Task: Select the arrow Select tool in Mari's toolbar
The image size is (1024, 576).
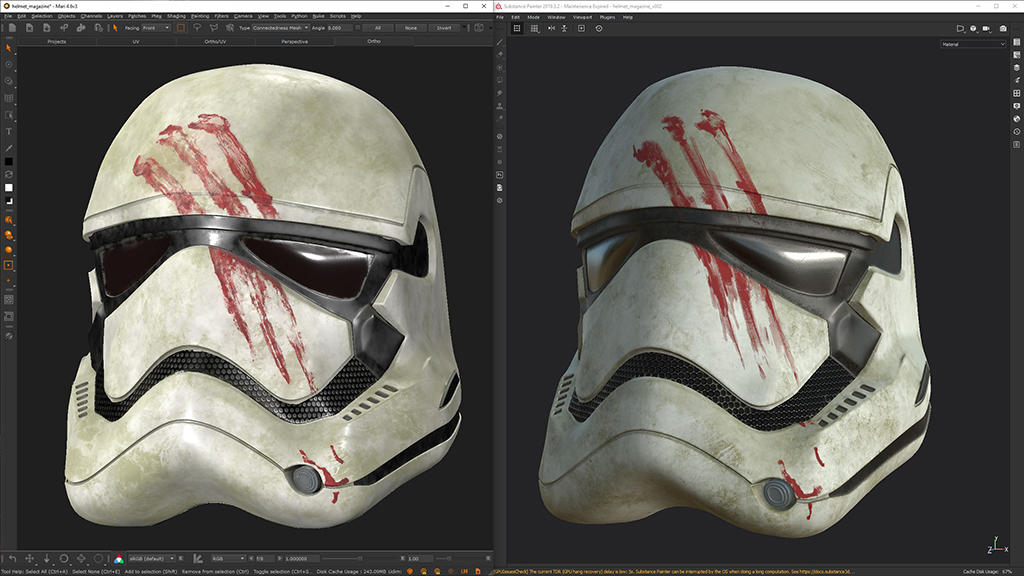Action: pos(8,49)
